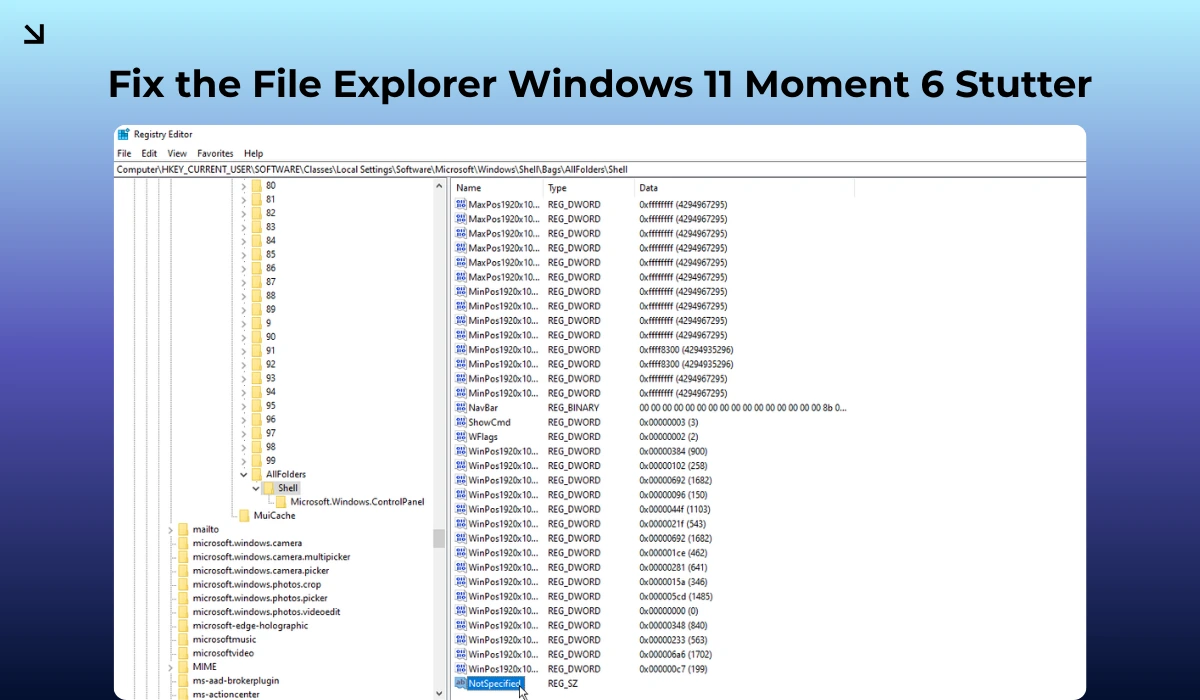Click the REG_BINARY type cell
This screenshot has height=700, width=1200.
click(573, 408)
